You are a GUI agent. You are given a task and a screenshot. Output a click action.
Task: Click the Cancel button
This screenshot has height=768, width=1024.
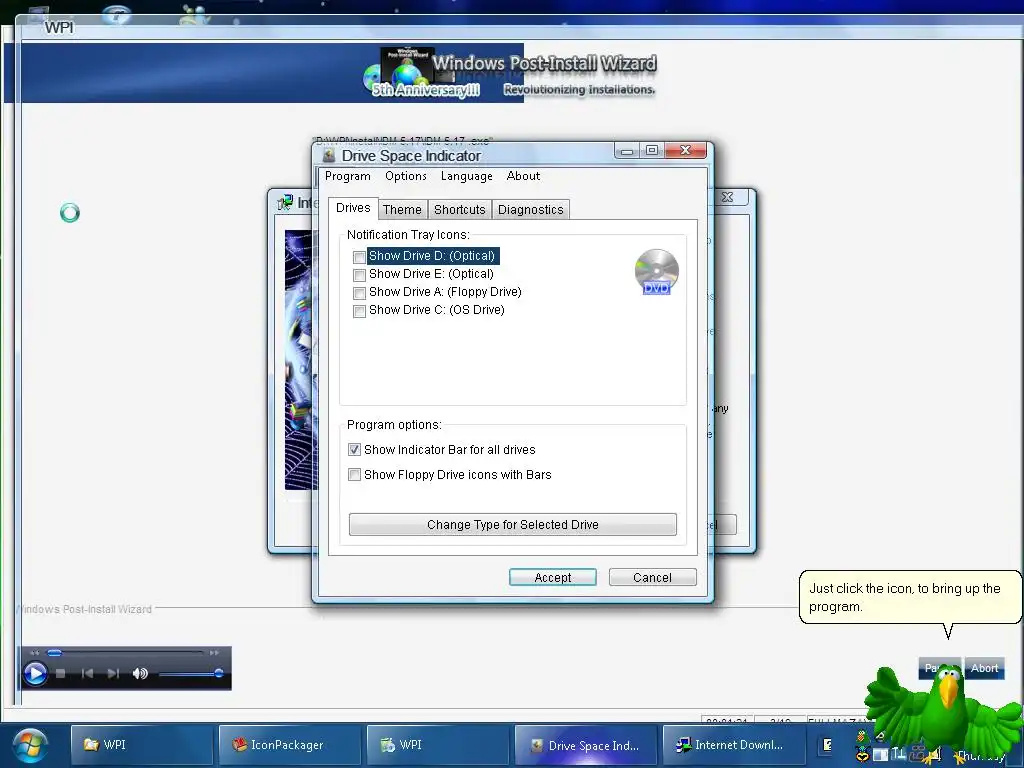(652, 577)
